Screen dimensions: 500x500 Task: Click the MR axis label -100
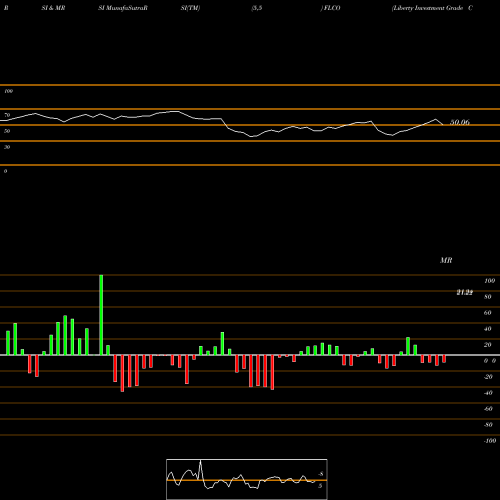(490, 441)
